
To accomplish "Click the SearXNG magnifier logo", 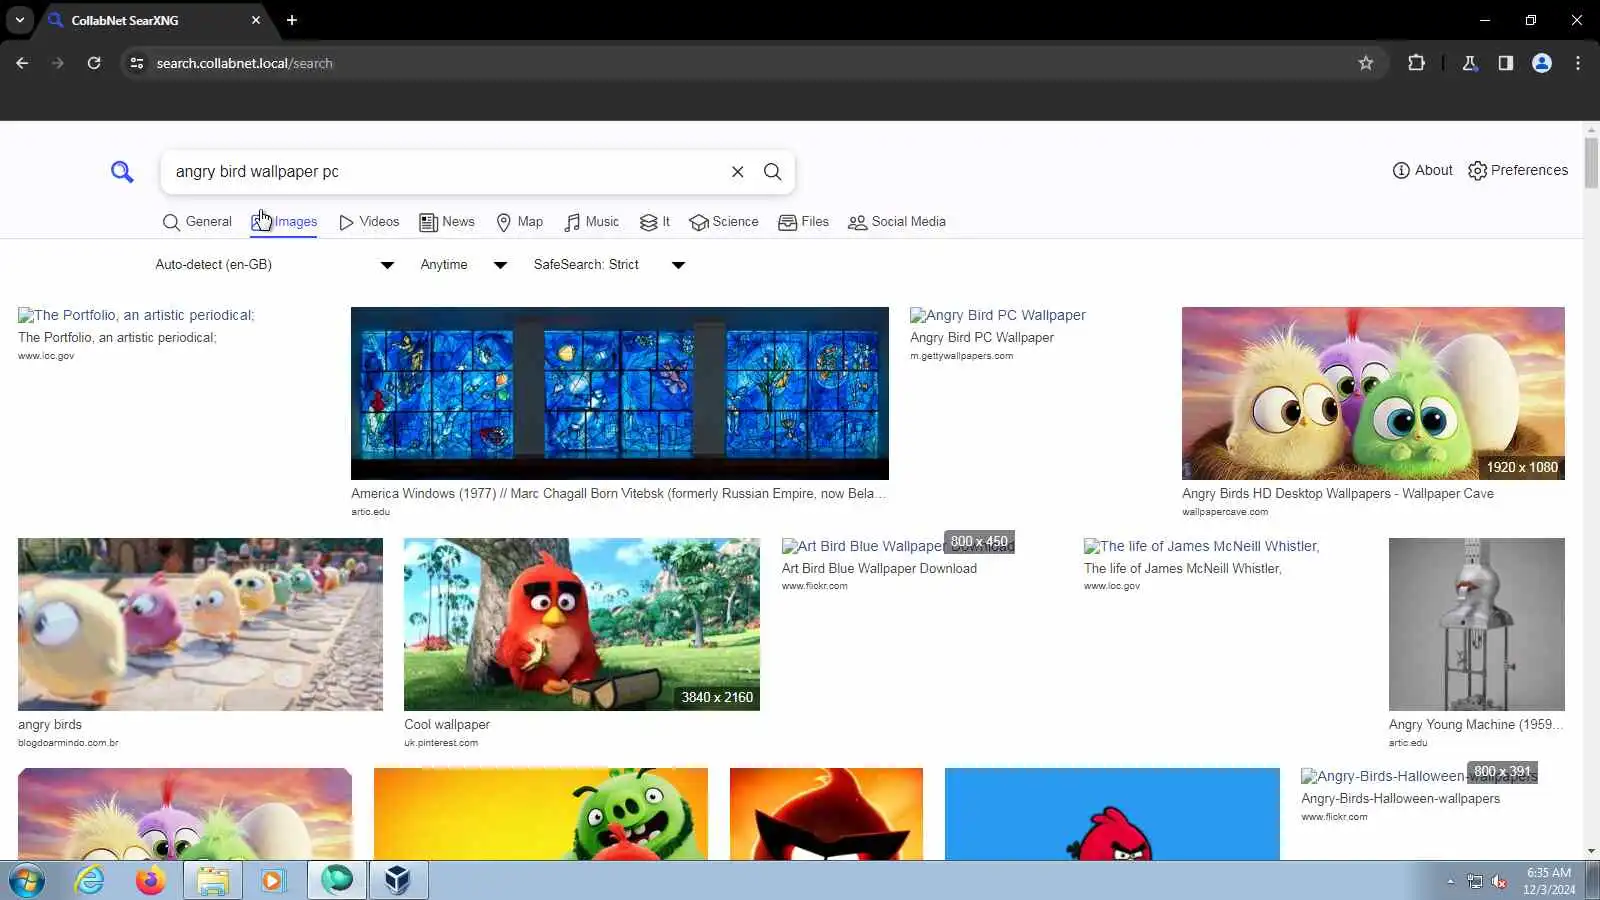I will coord(122,172).
